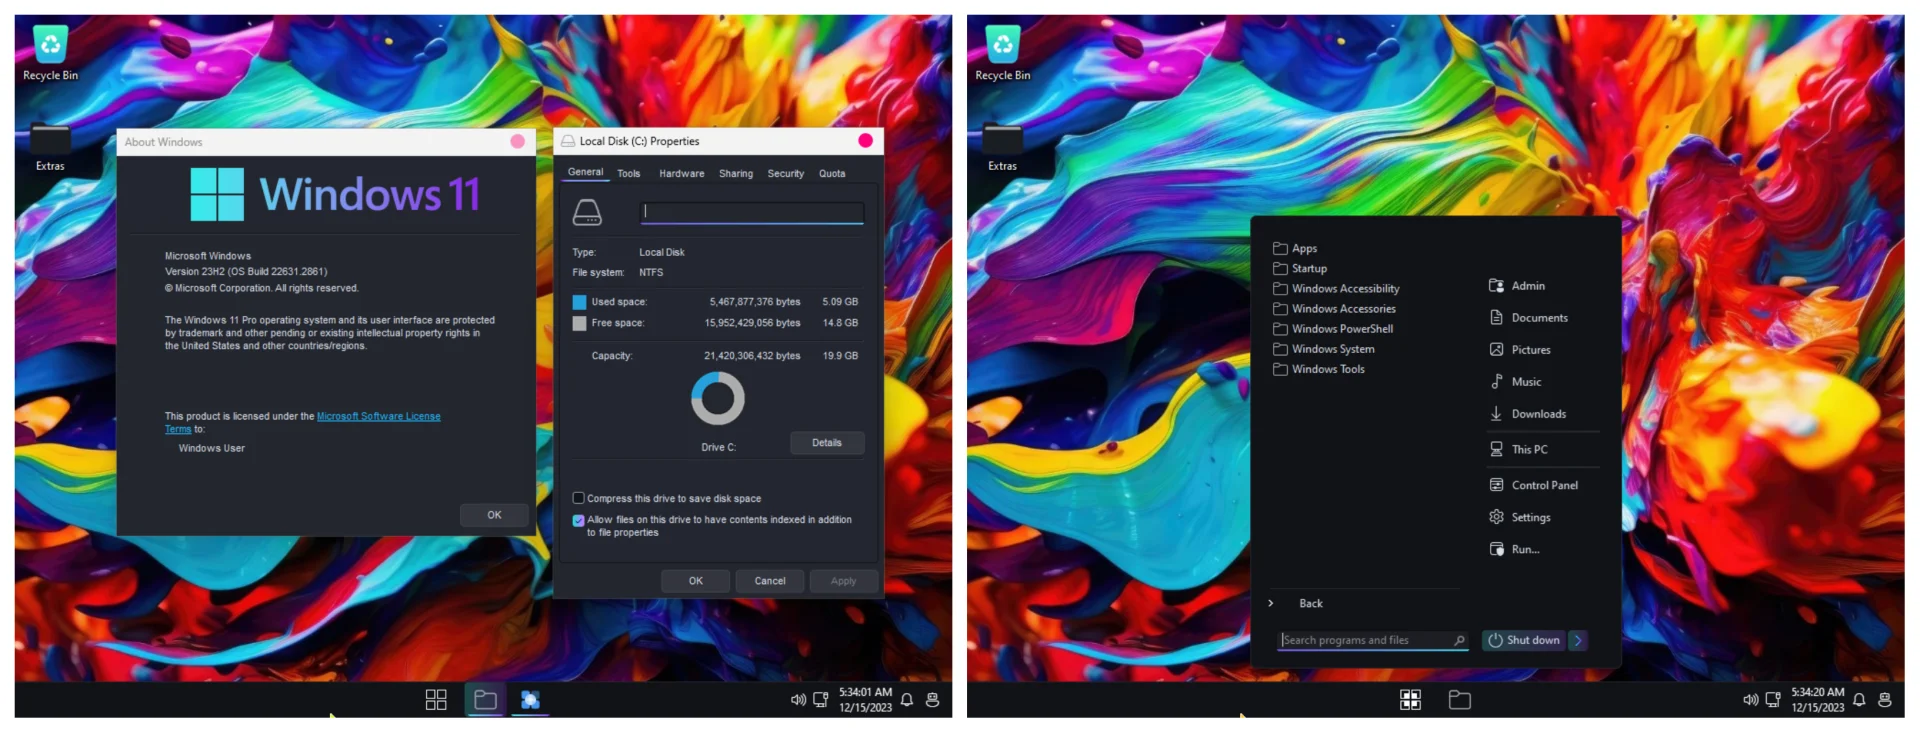Click Back in Start menu
The width and height of the screenshot is (1920, 733).
coord(1310,603)
